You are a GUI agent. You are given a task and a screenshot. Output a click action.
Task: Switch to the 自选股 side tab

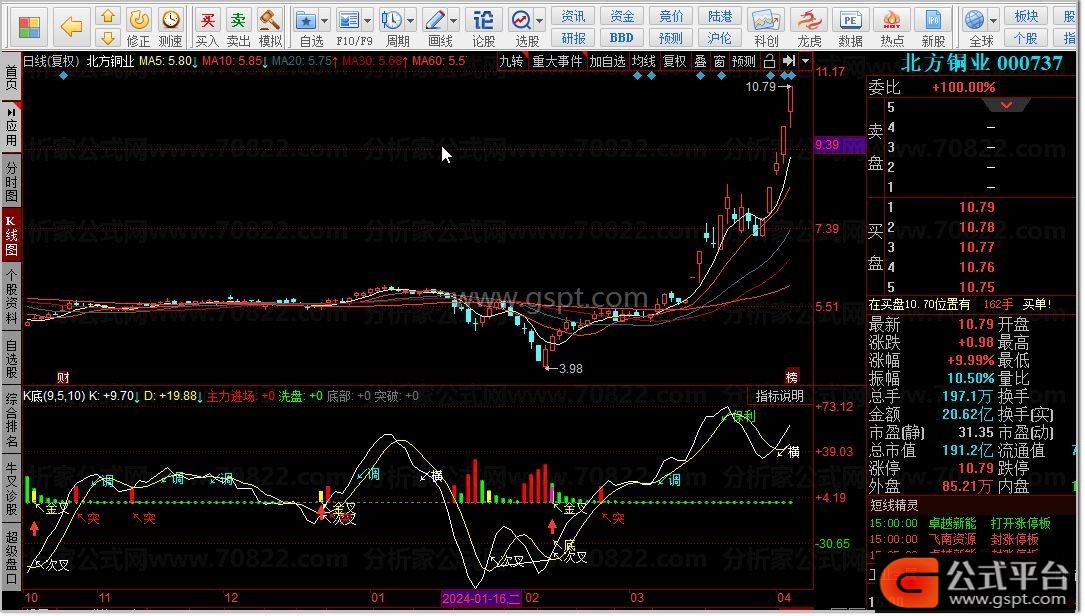coord(11,359)
